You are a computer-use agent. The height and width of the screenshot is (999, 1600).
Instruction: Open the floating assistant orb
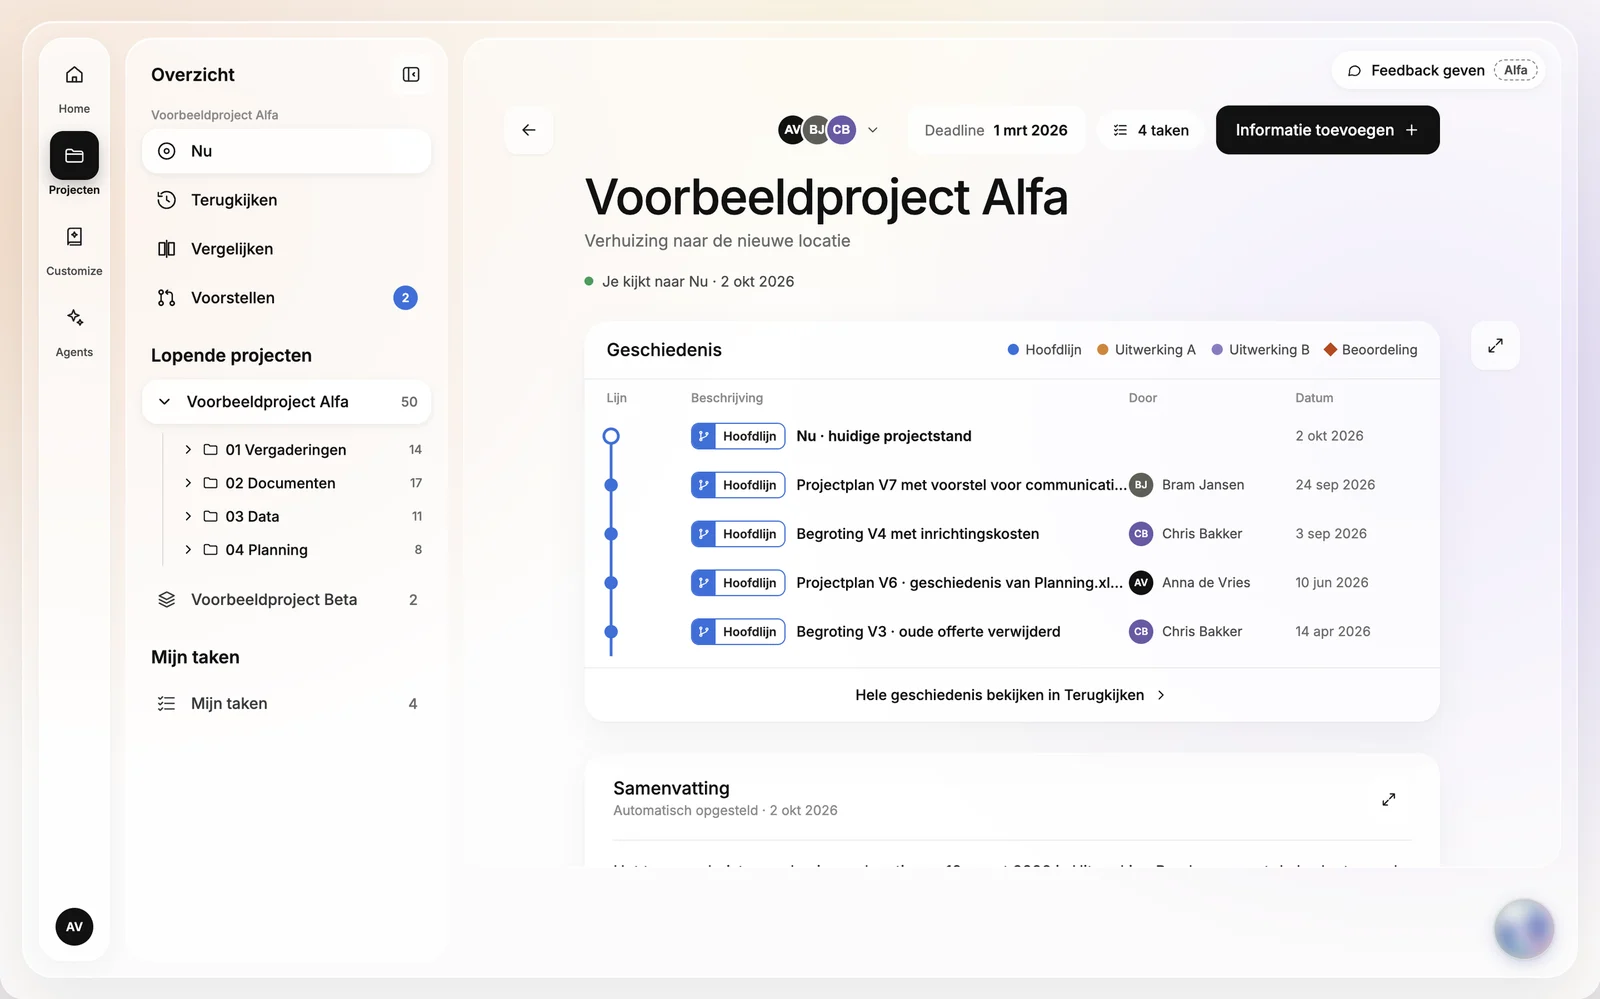click(1524, 928)
